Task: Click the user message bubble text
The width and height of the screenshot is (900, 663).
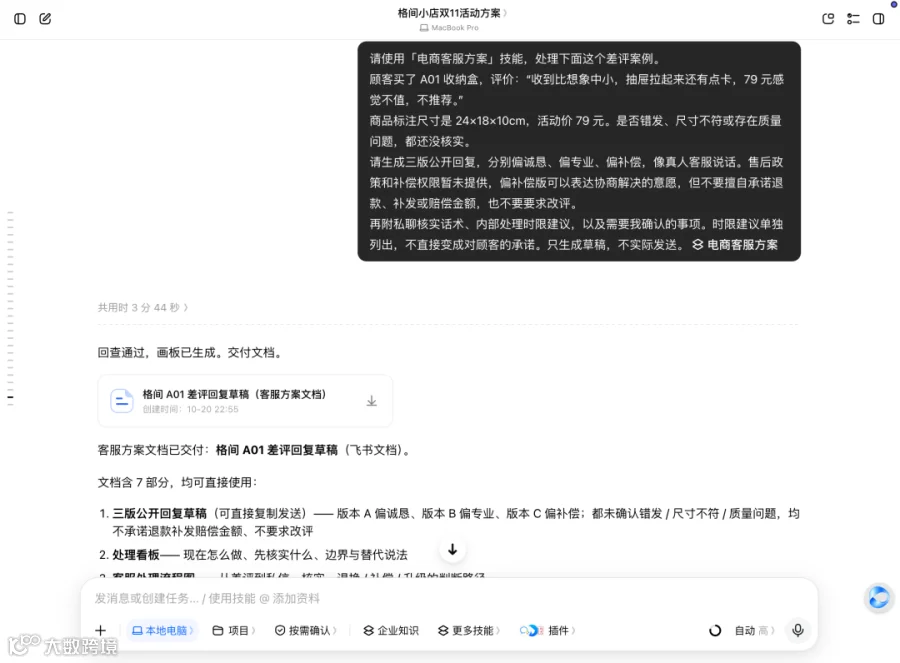Action: (579, 152)
